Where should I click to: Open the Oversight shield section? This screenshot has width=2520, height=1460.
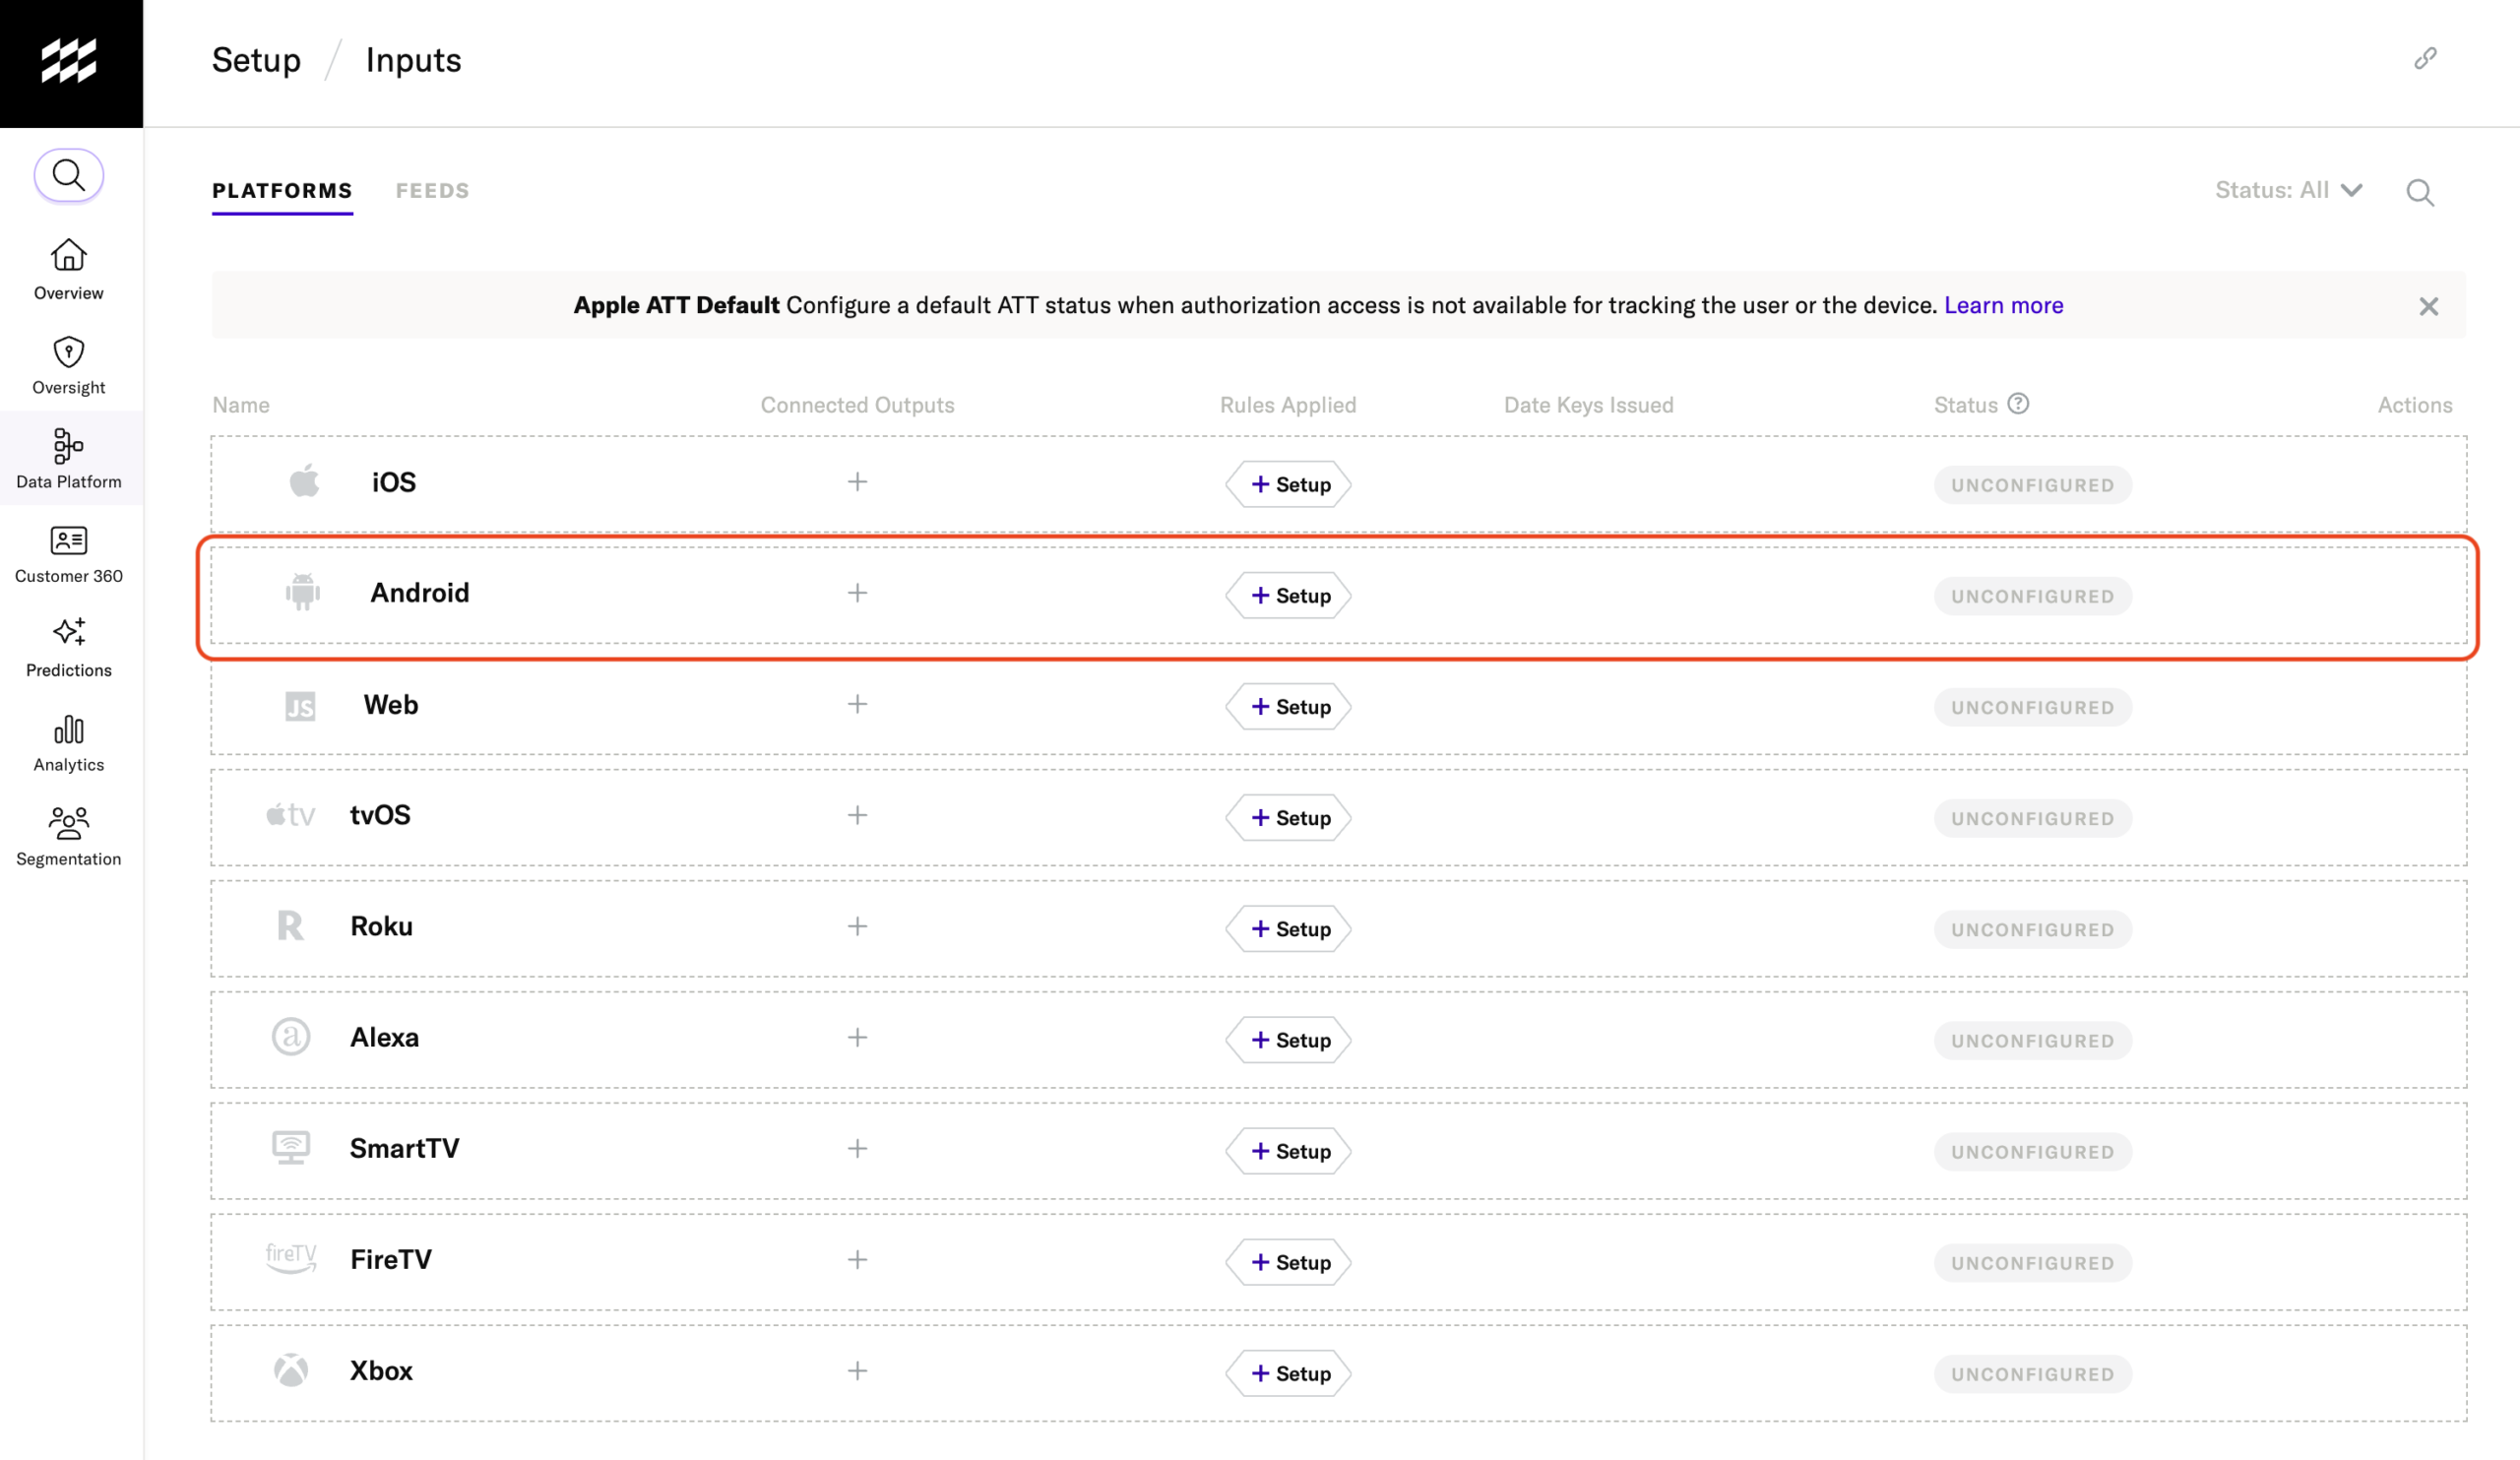pyautogui.click(x=69, y=365)
